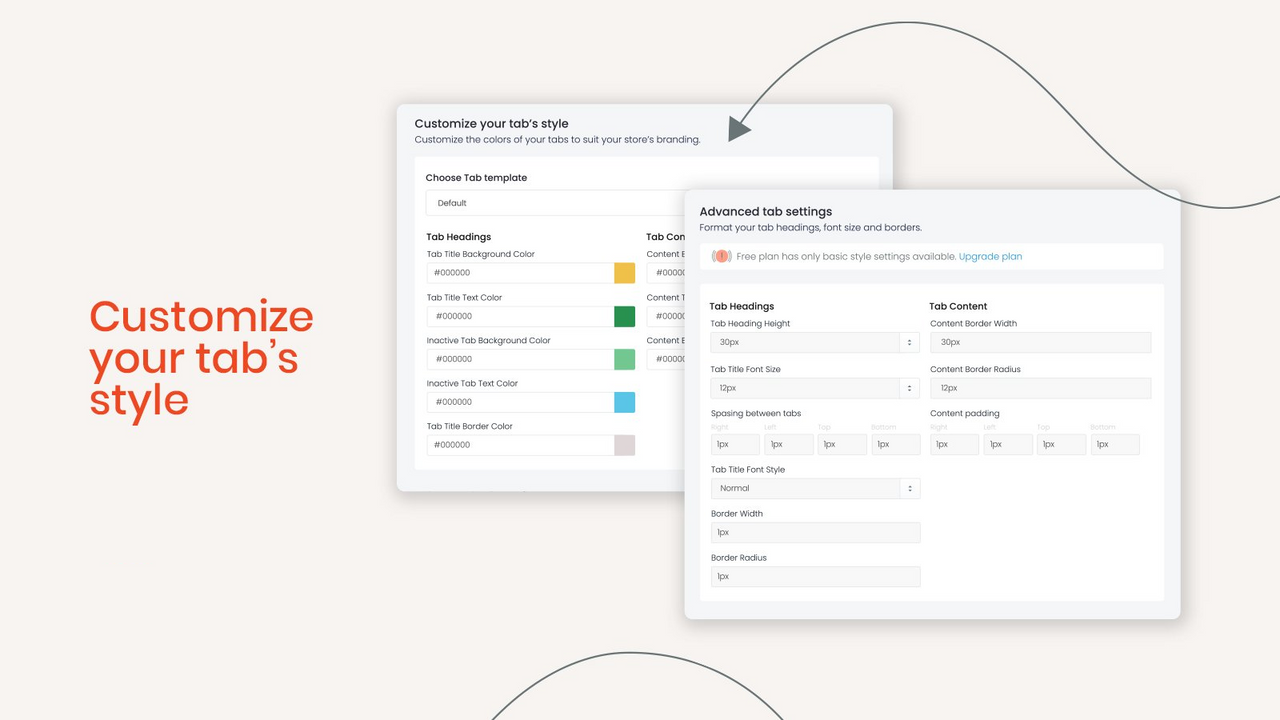Click the Tab Title Text Color hex field
The width and height of the screenshot is (1280, 720).
520,316
